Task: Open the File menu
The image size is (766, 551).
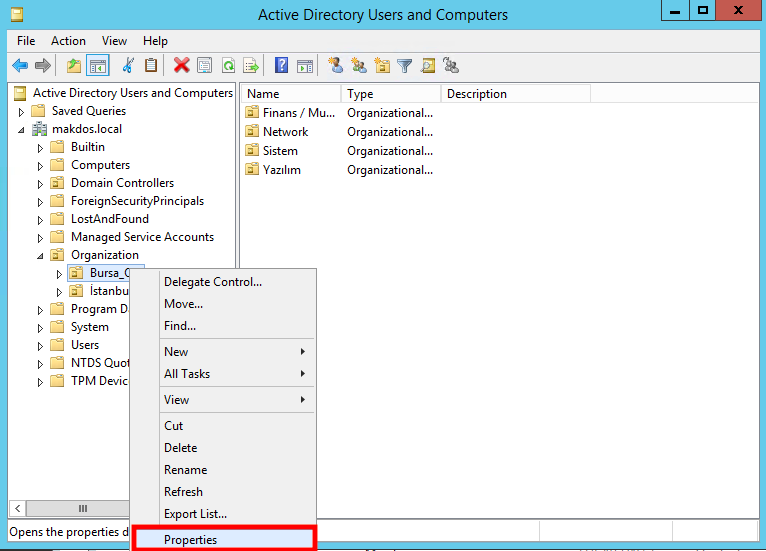Action: pyautogui.click(x=26, y=41)
